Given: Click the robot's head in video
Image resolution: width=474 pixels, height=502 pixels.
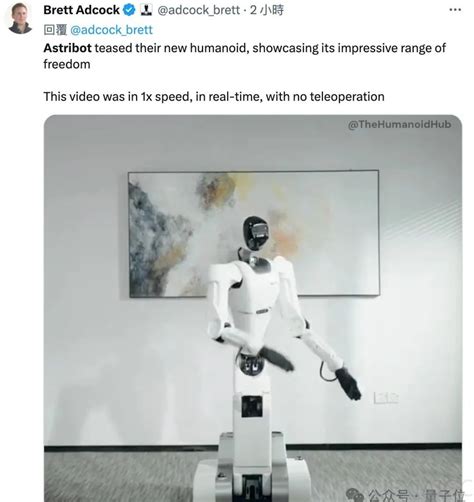Looking at the screenshot, I should [x=256, y=231].
